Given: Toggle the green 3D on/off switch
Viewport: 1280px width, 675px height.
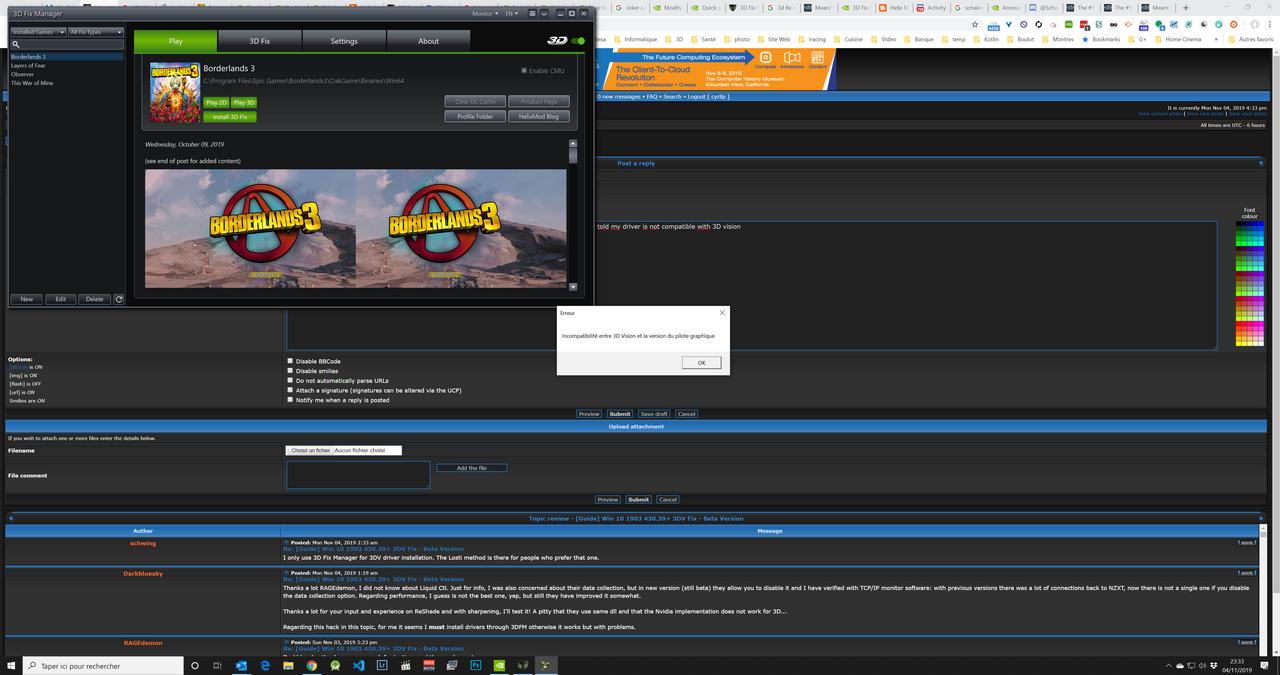Looking at the screenshot, I should coord(578,41).
